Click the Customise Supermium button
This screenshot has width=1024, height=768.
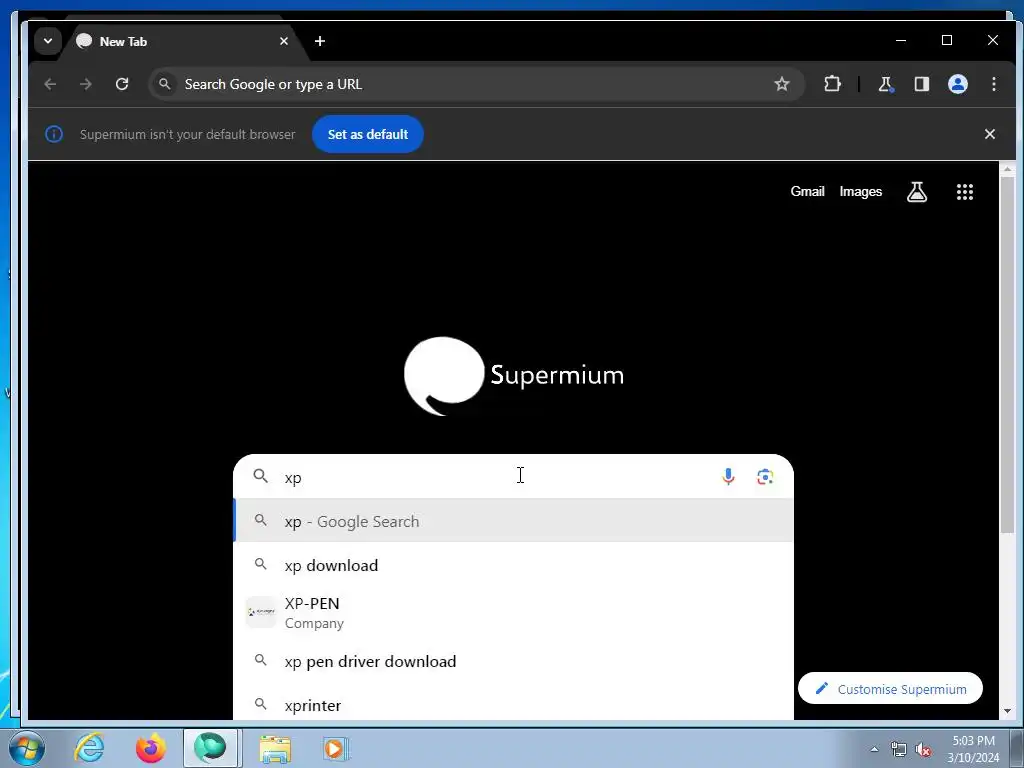coord(890,688)
